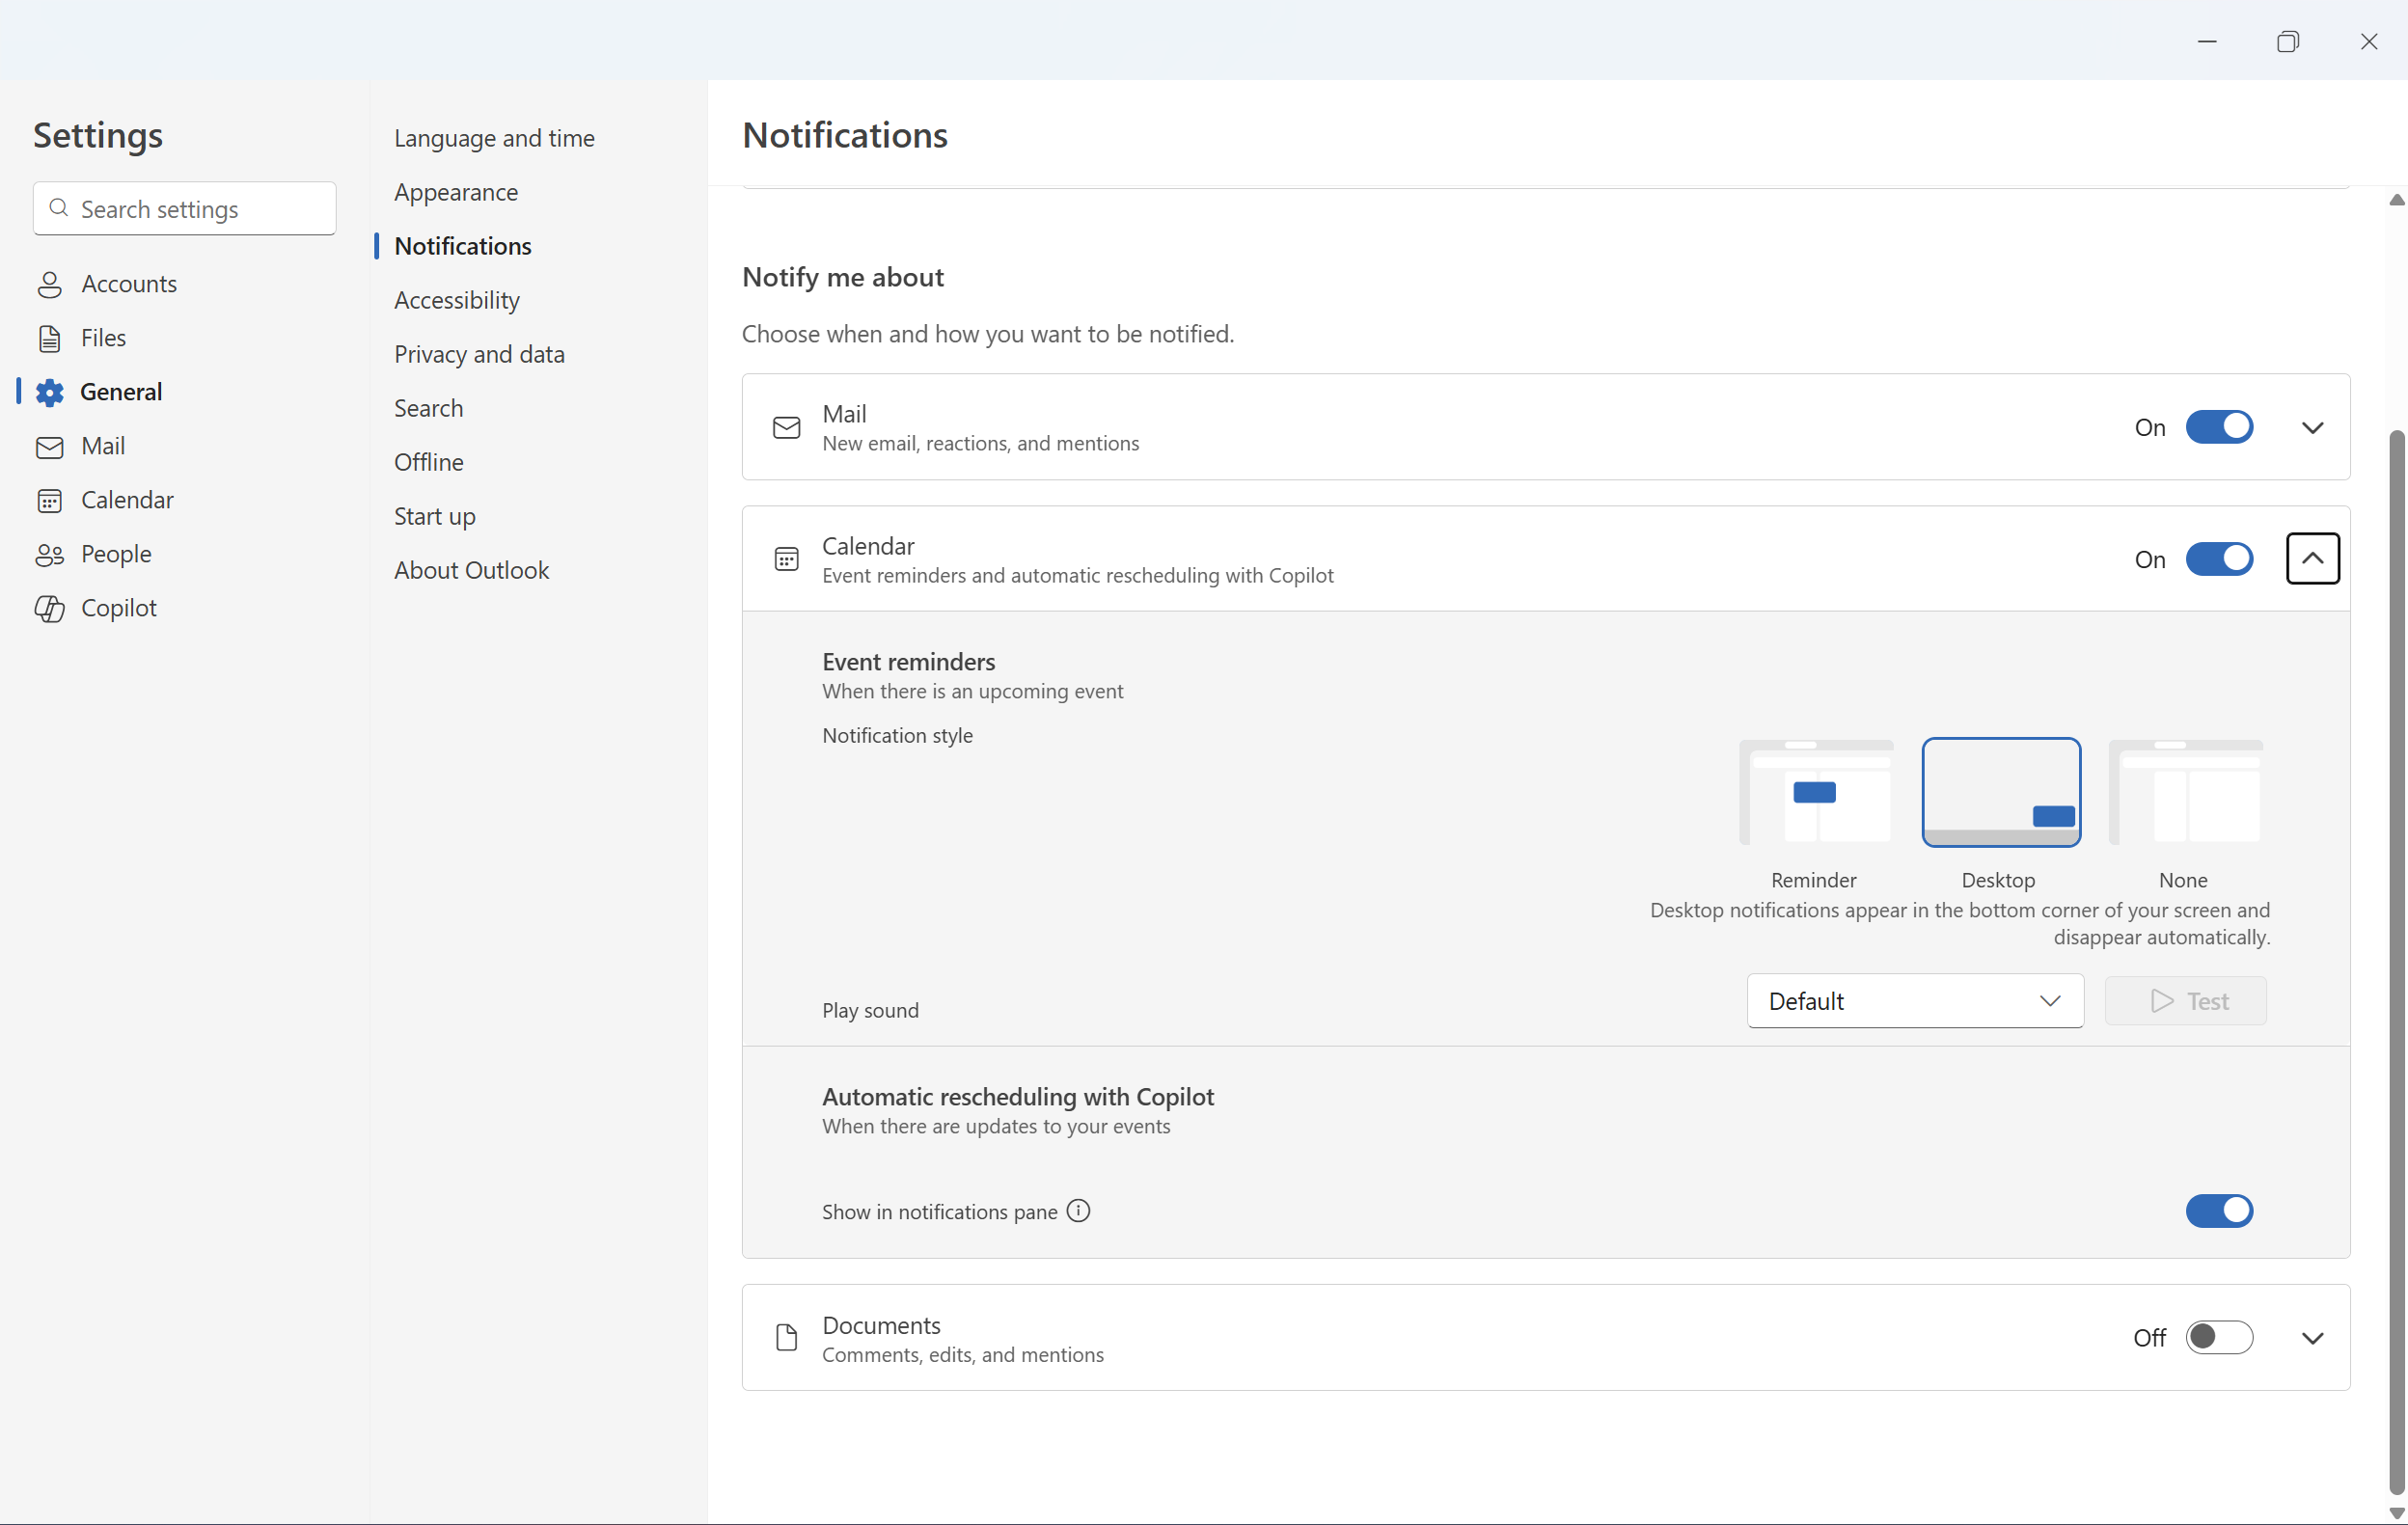Click the vertical scrollbar thumb
Viewport: 2408px width, 1525px height.
[x=2396, y=960]
